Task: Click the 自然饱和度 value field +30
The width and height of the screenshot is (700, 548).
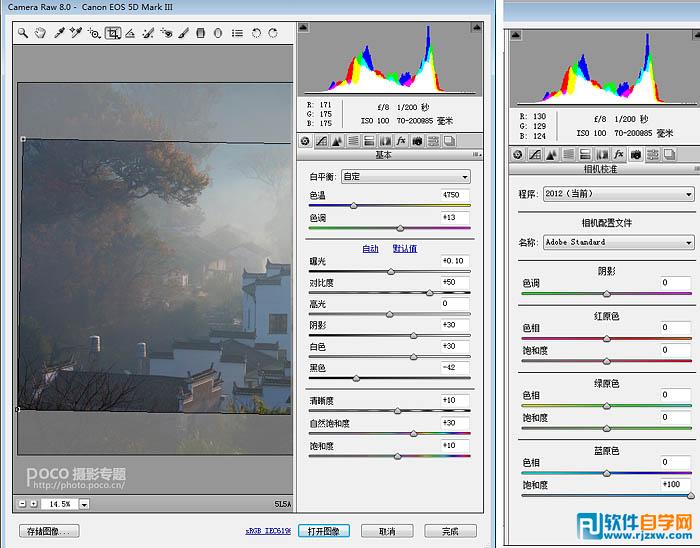Action: click(455, 423)
